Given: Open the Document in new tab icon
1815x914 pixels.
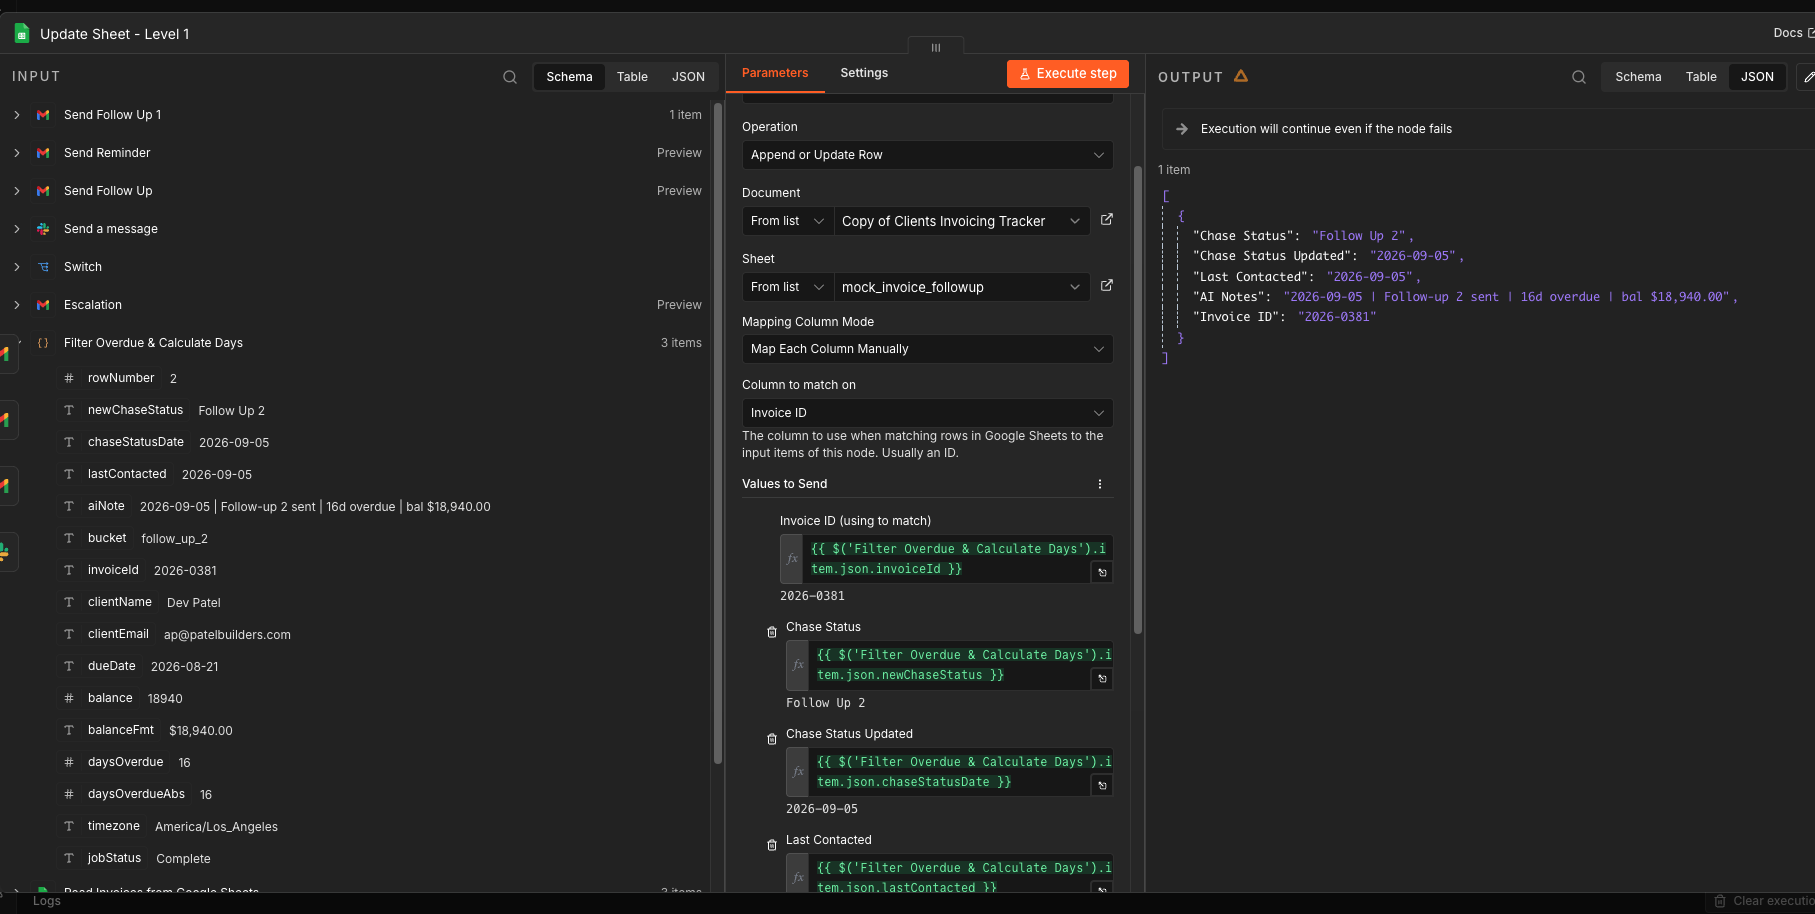Looking at the screenshot, I should 1107,220.
